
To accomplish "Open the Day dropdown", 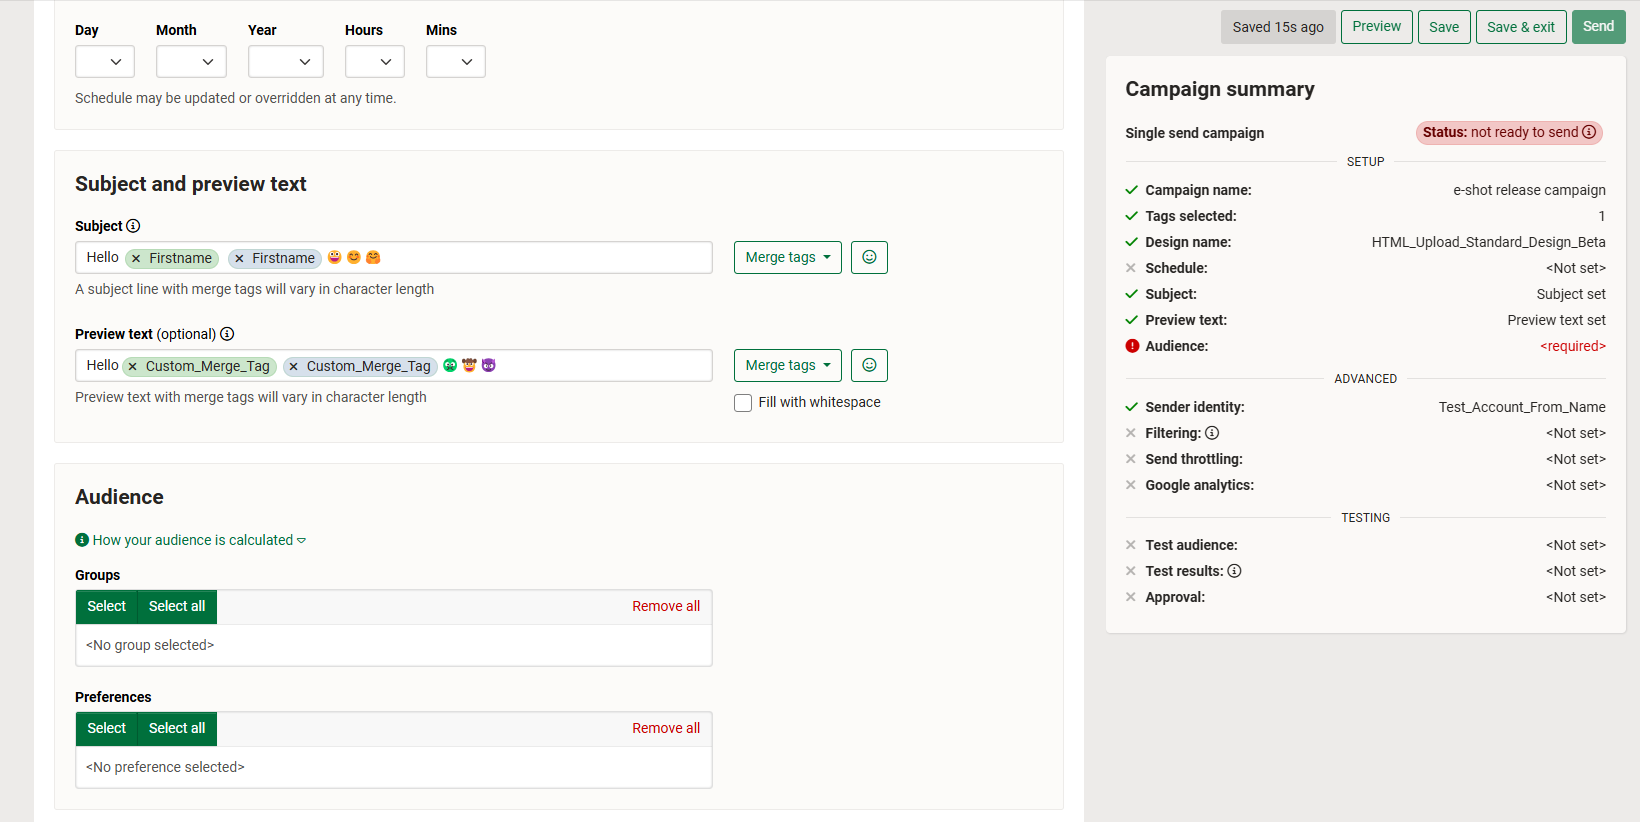I will [x=105, y=61].
